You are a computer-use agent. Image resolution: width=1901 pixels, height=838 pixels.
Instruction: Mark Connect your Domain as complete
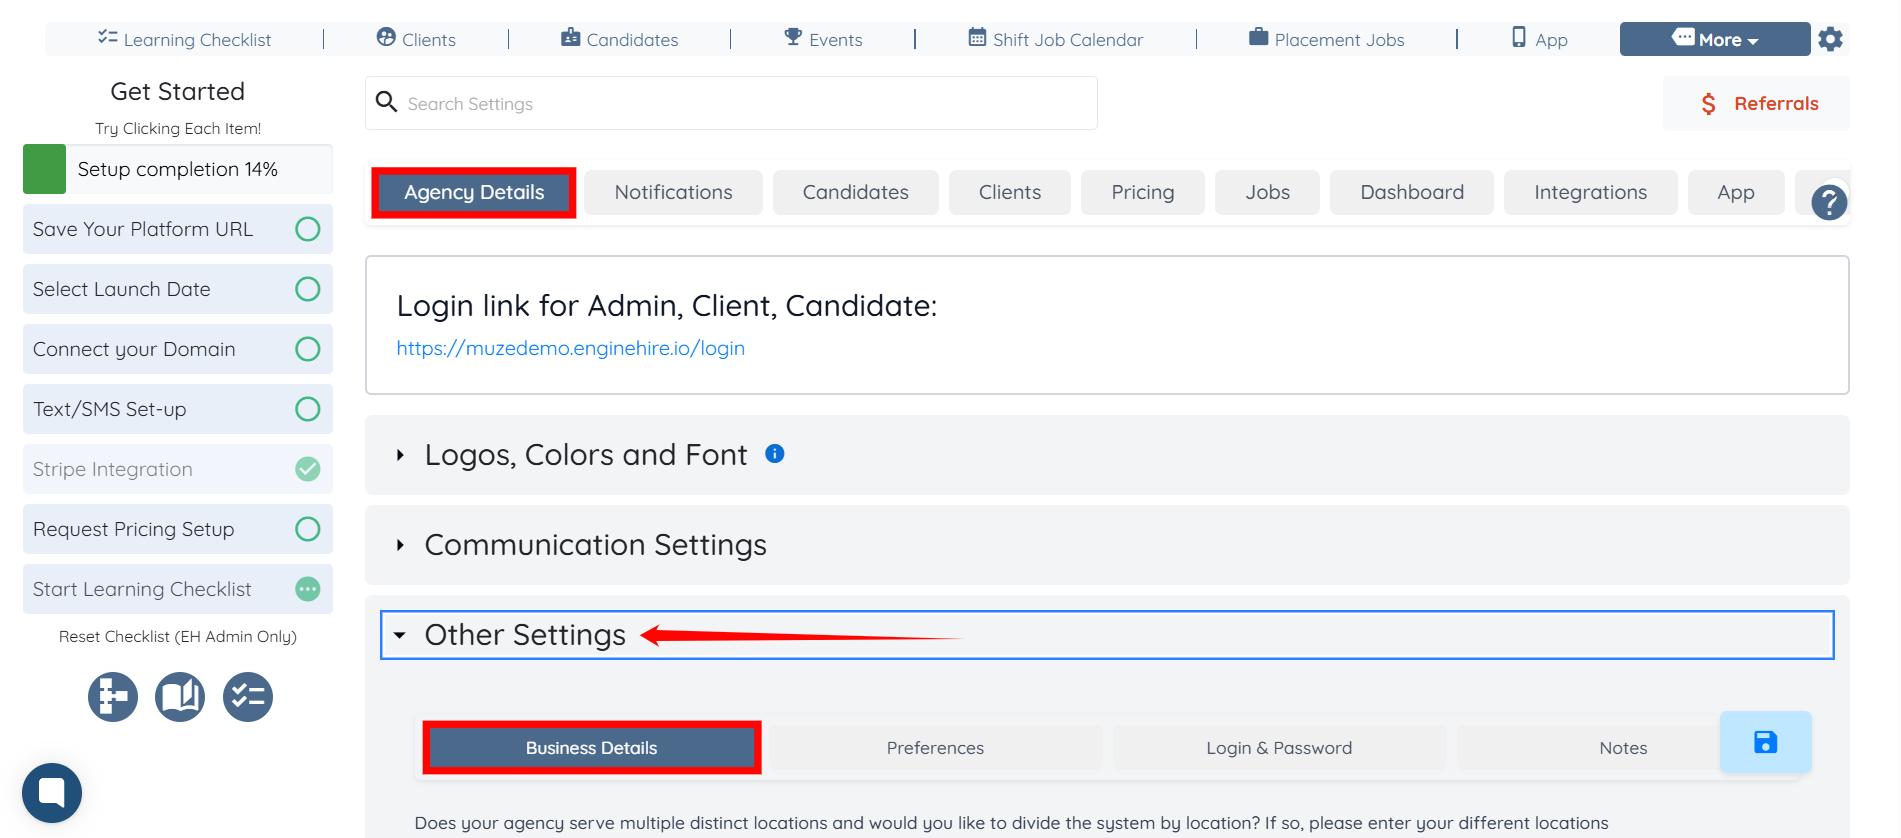[308, 349]
